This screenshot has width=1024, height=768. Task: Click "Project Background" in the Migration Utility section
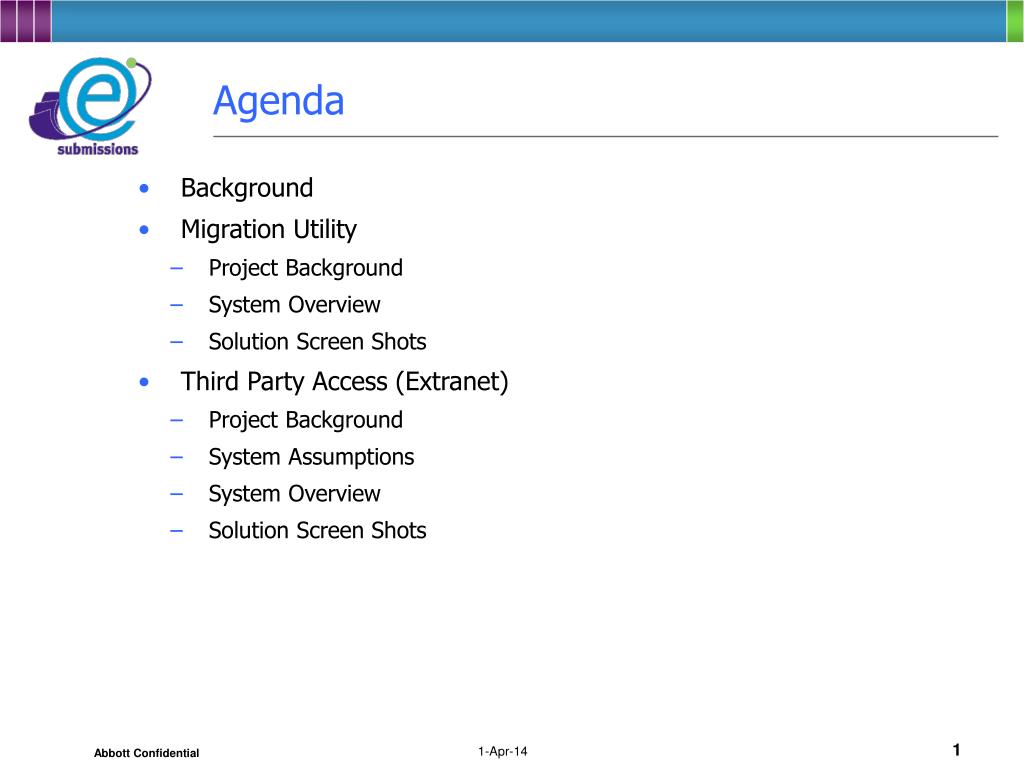pyautogui.click(x=306, y=268)
